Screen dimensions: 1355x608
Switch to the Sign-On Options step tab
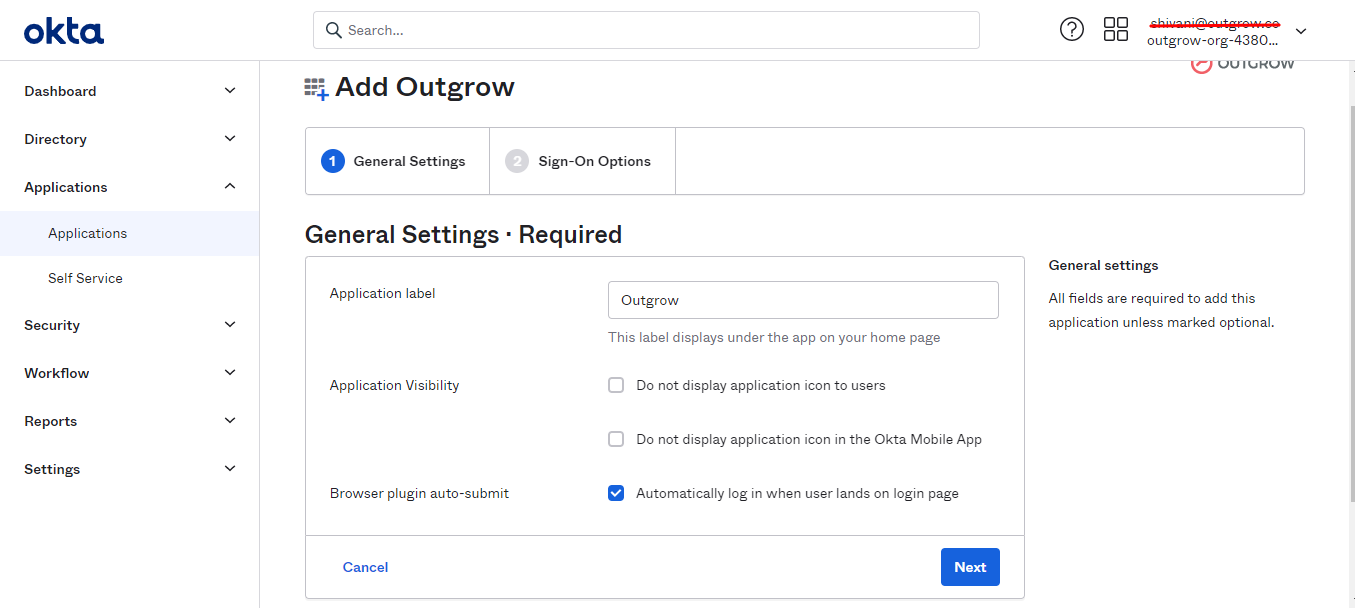coord(582,161)
